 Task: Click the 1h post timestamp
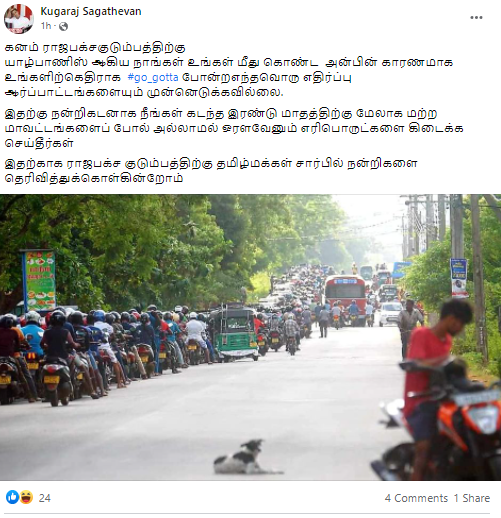pyautogui.click(x=46, y=26)
